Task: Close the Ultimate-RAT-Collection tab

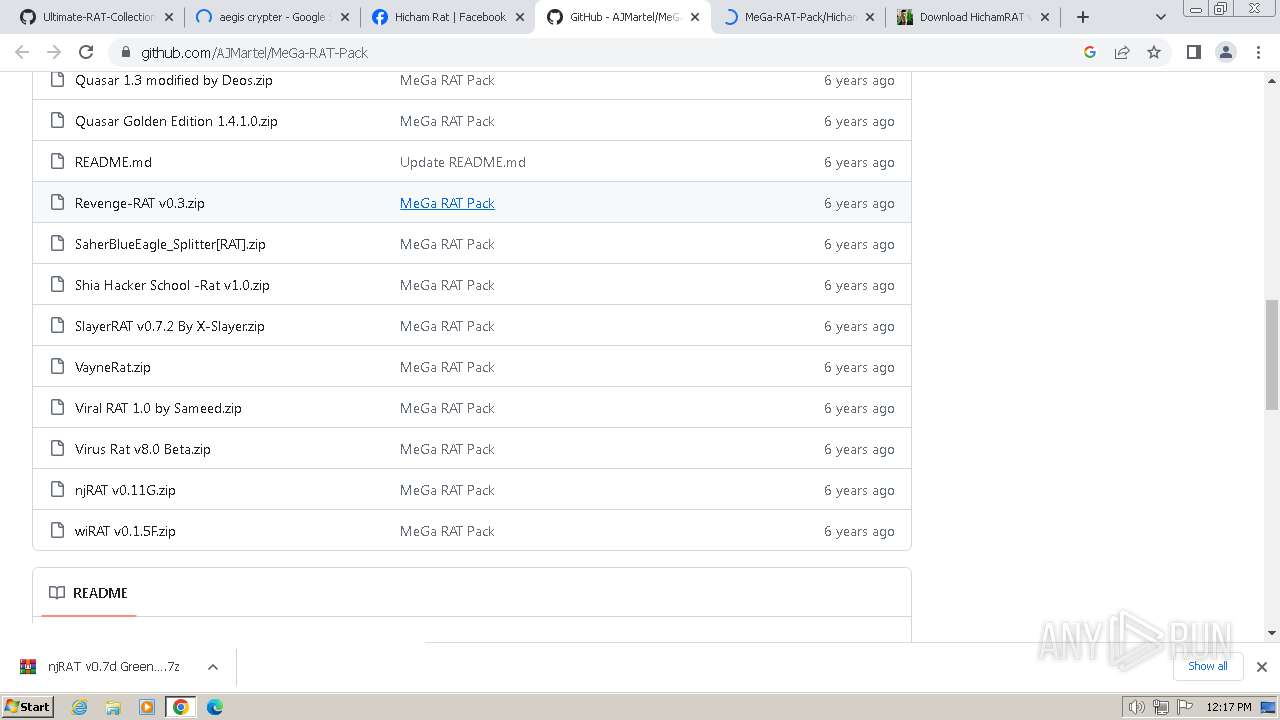Action: [168, 17]
